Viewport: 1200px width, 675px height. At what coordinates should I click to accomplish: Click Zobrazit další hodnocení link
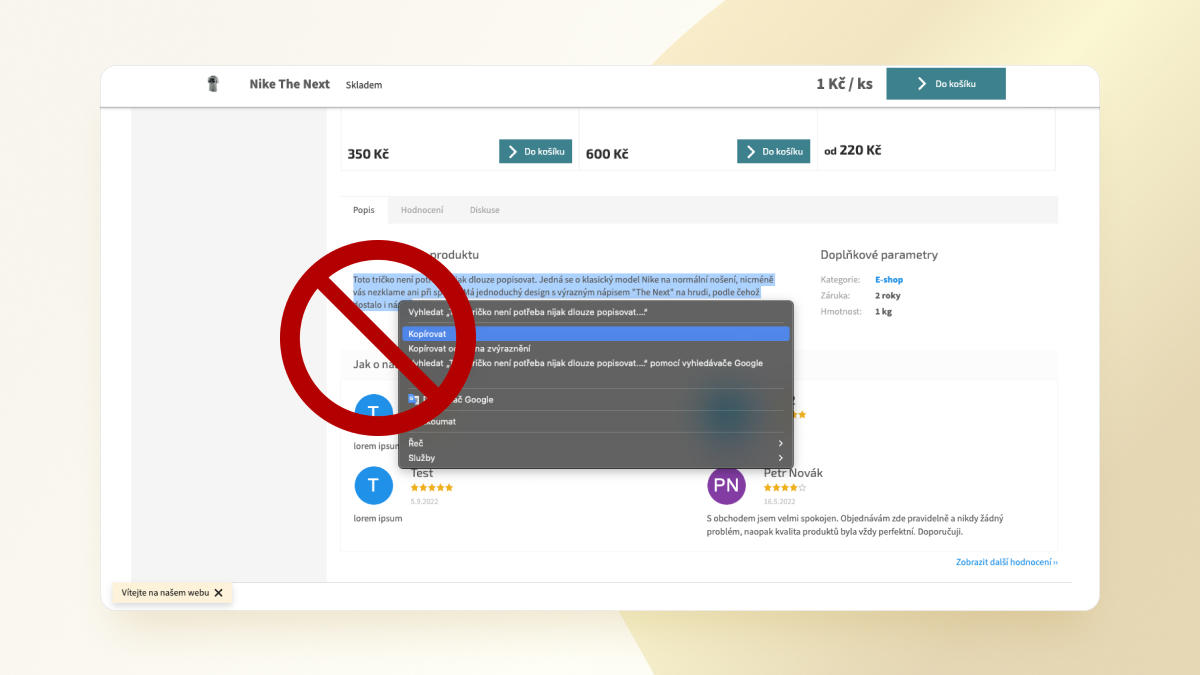coord(1007,562)
